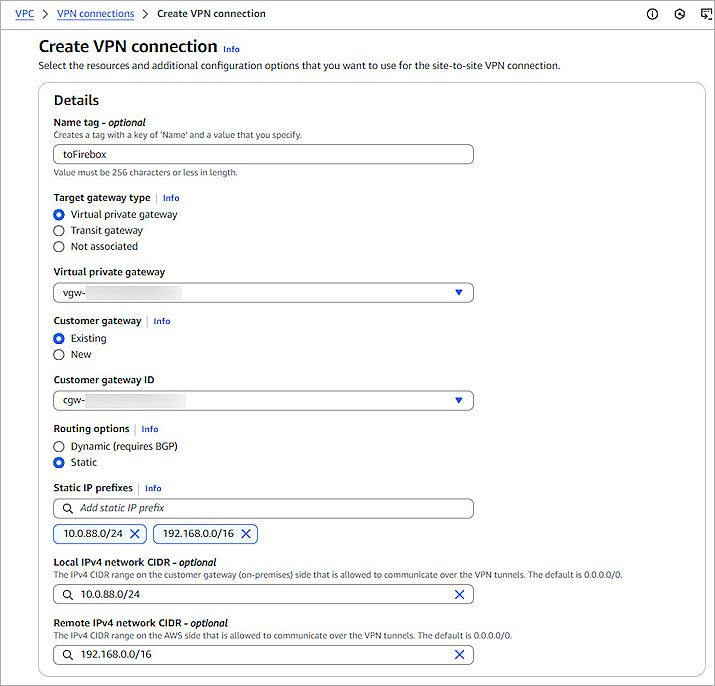Select Dynamic (requires BGP) routing

[59, 446]
